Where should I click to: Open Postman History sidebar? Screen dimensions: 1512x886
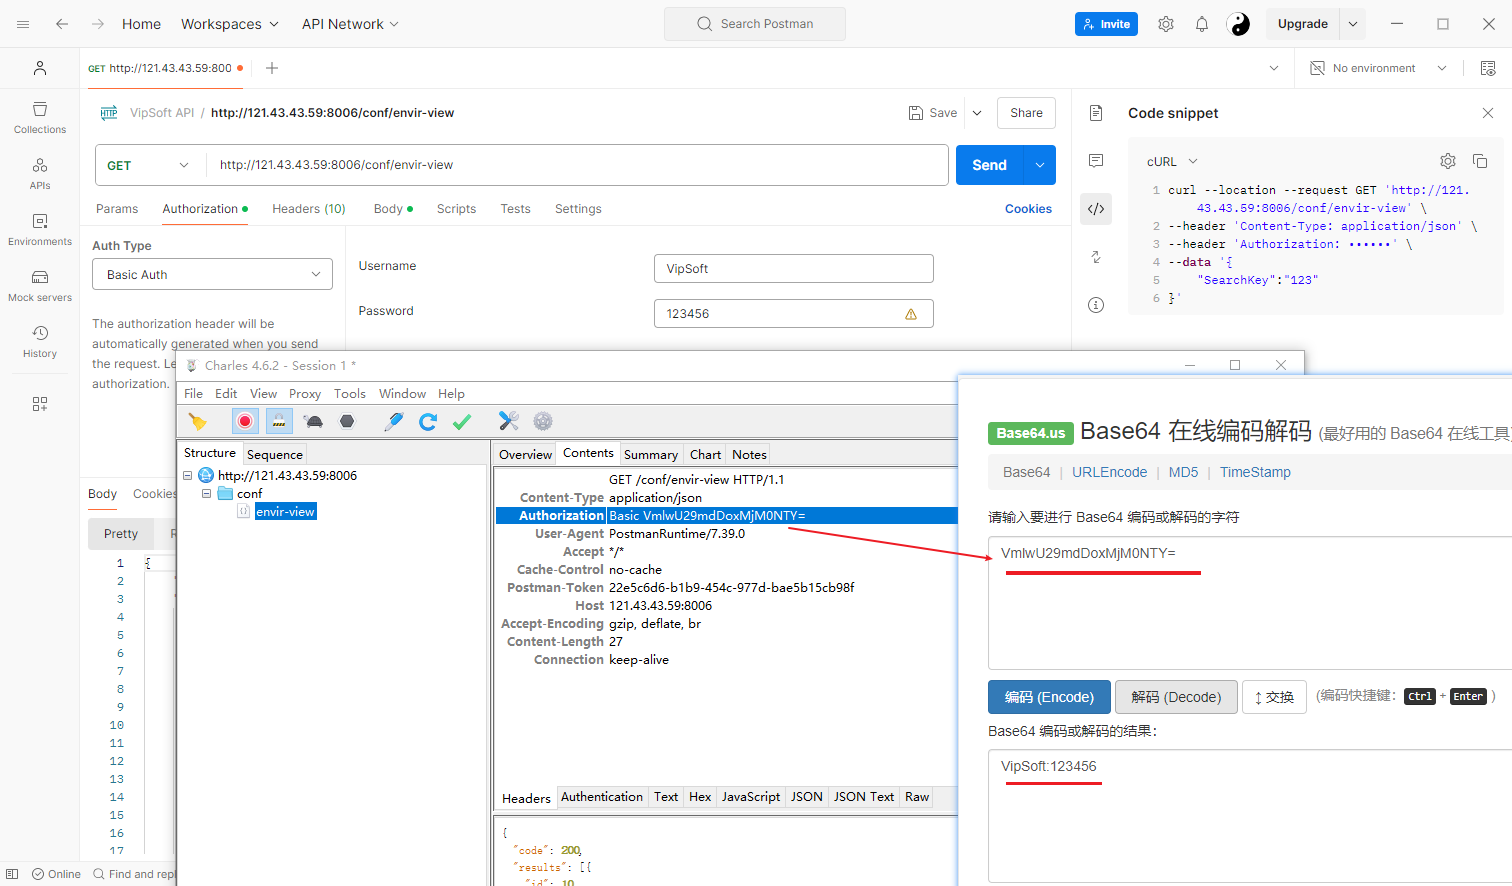pyautogui.click(x=40, y=341)
